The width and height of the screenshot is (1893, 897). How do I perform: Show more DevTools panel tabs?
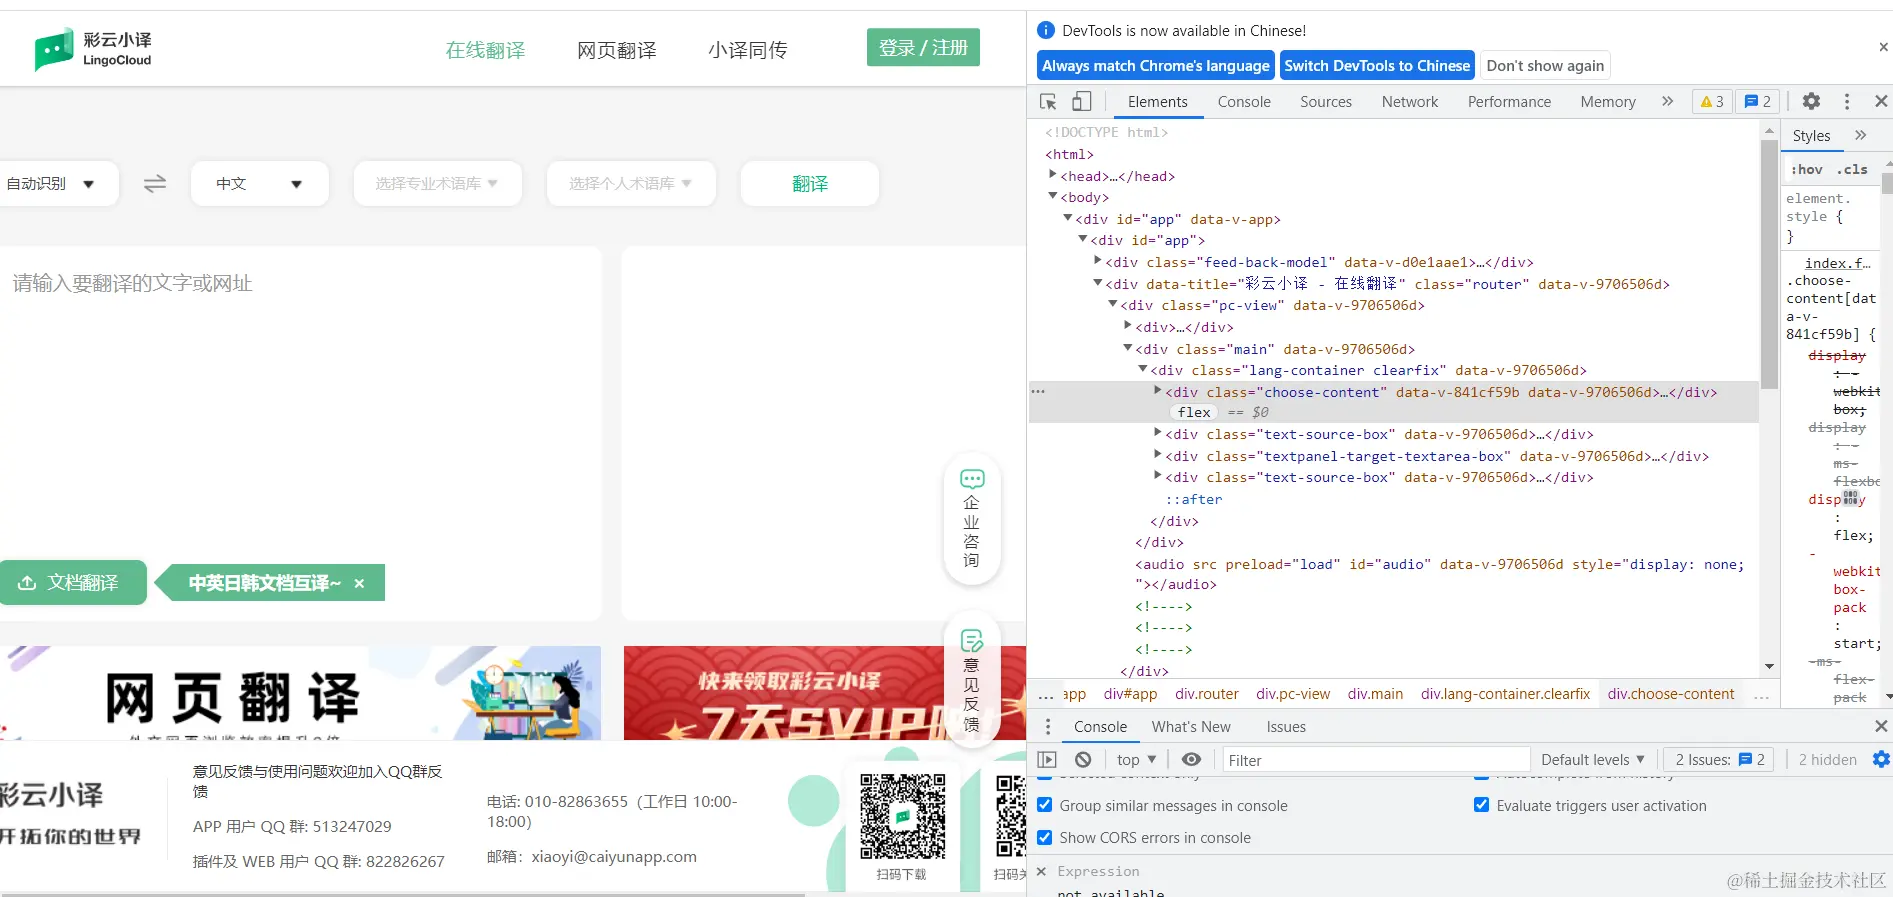point(1667,102)
